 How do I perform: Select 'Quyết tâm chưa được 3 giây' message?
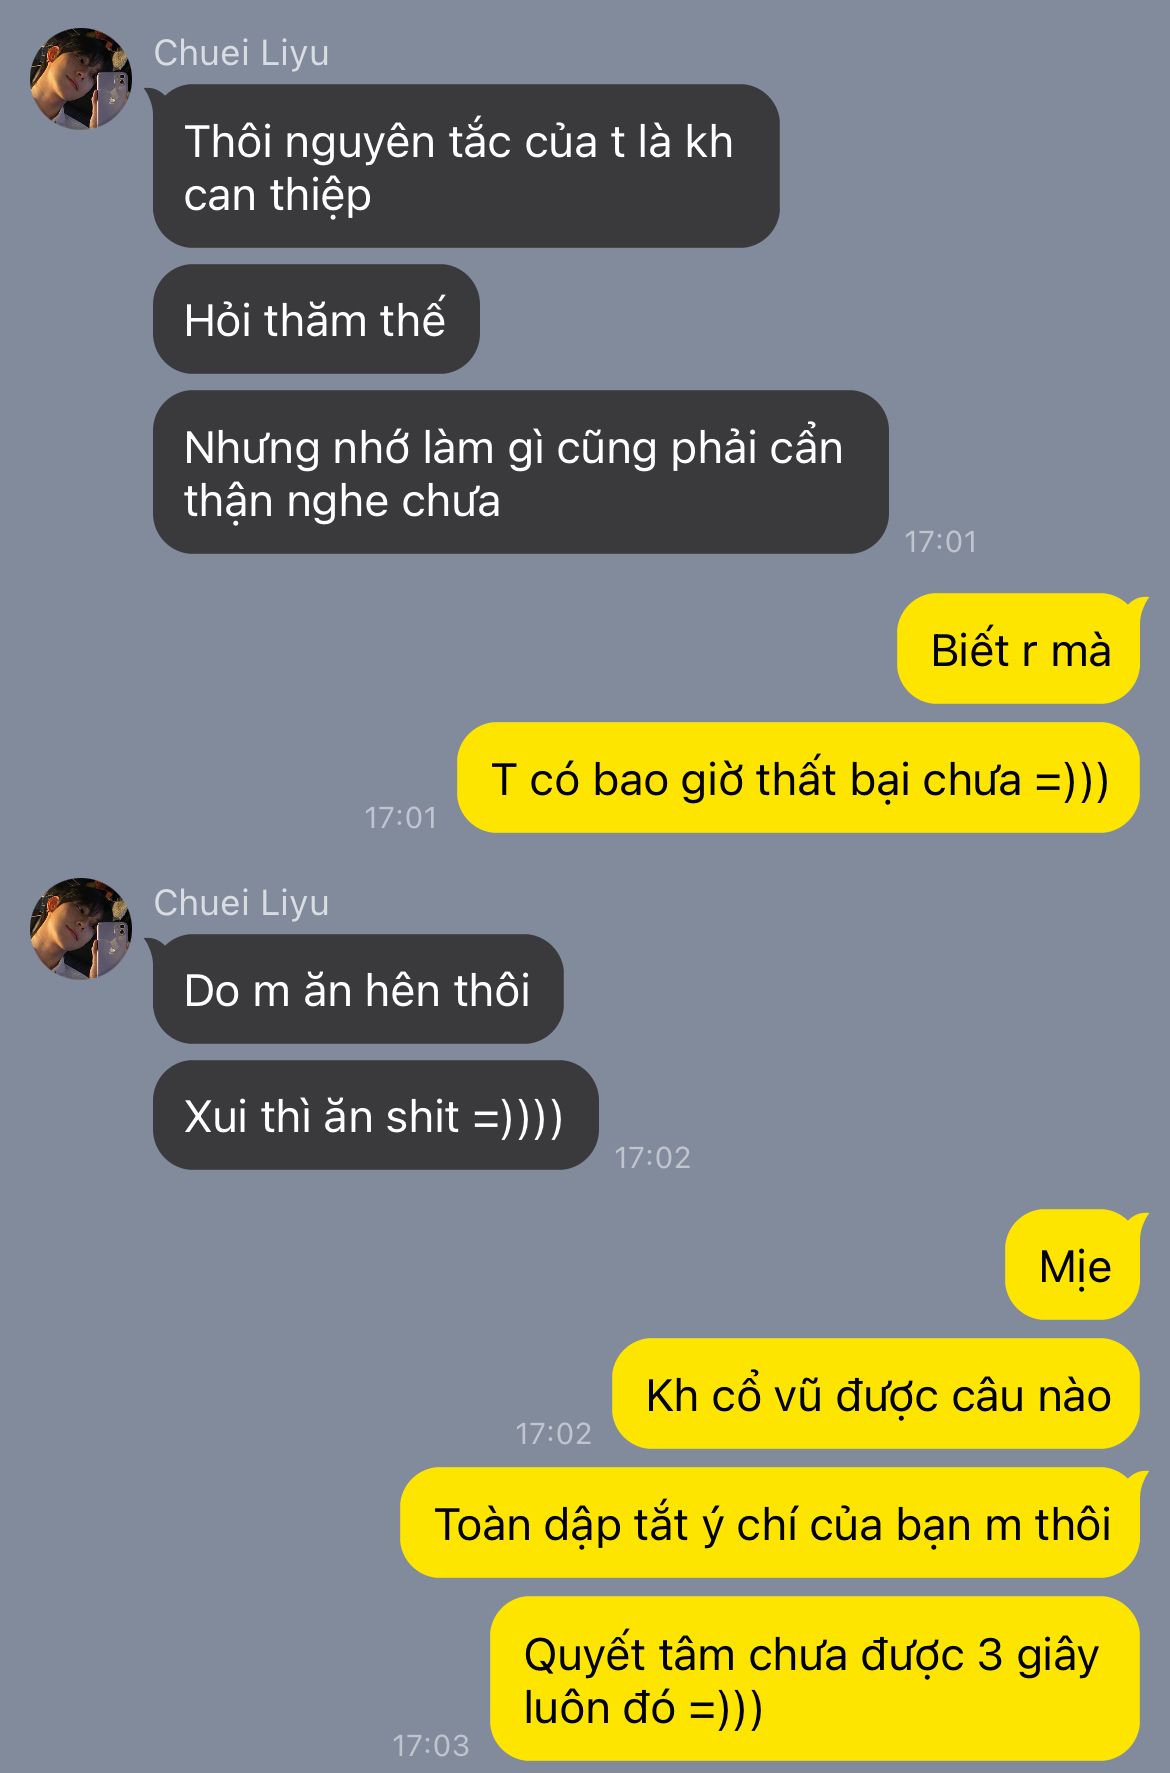[815, 1679]
